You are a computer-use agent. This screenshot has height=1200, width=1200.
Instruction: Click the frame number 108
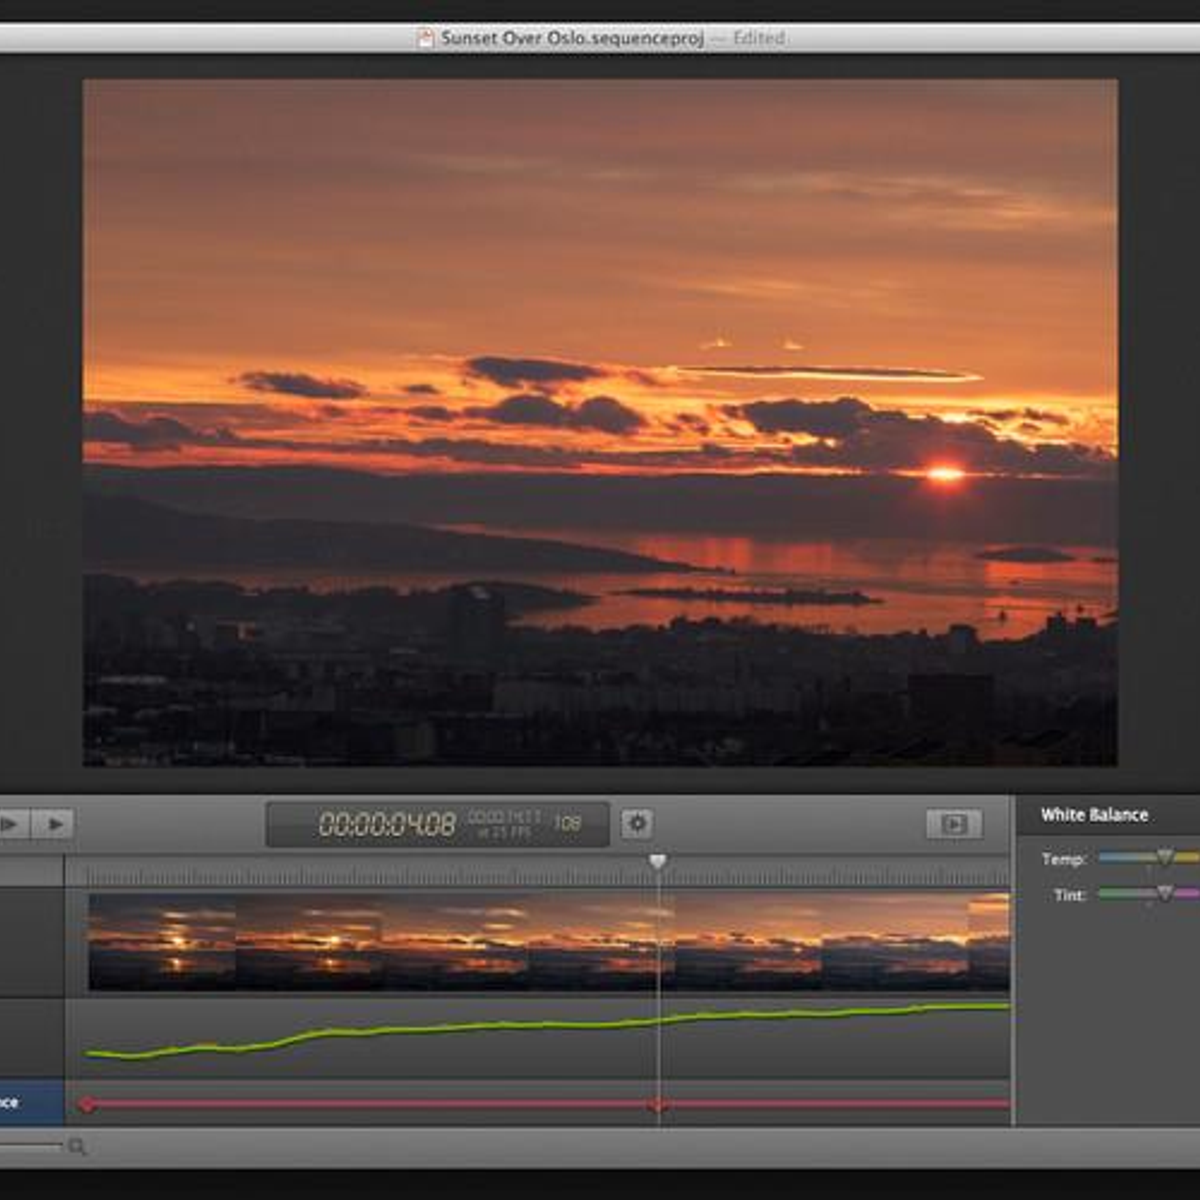(x=567, y=823)
